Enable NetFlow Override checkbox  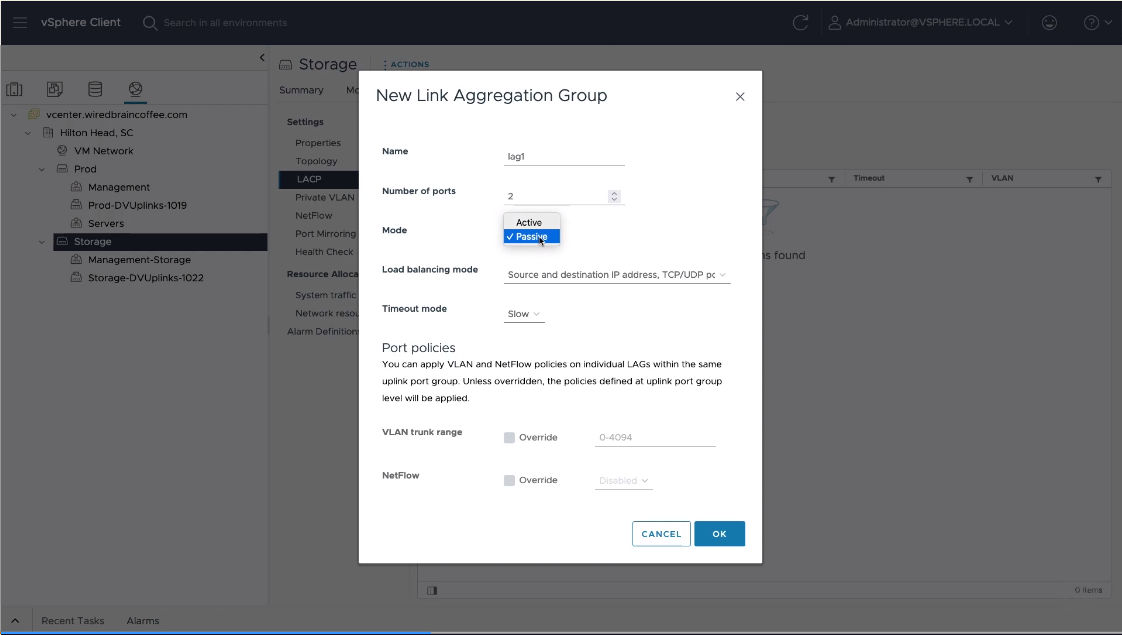point(510,481)
